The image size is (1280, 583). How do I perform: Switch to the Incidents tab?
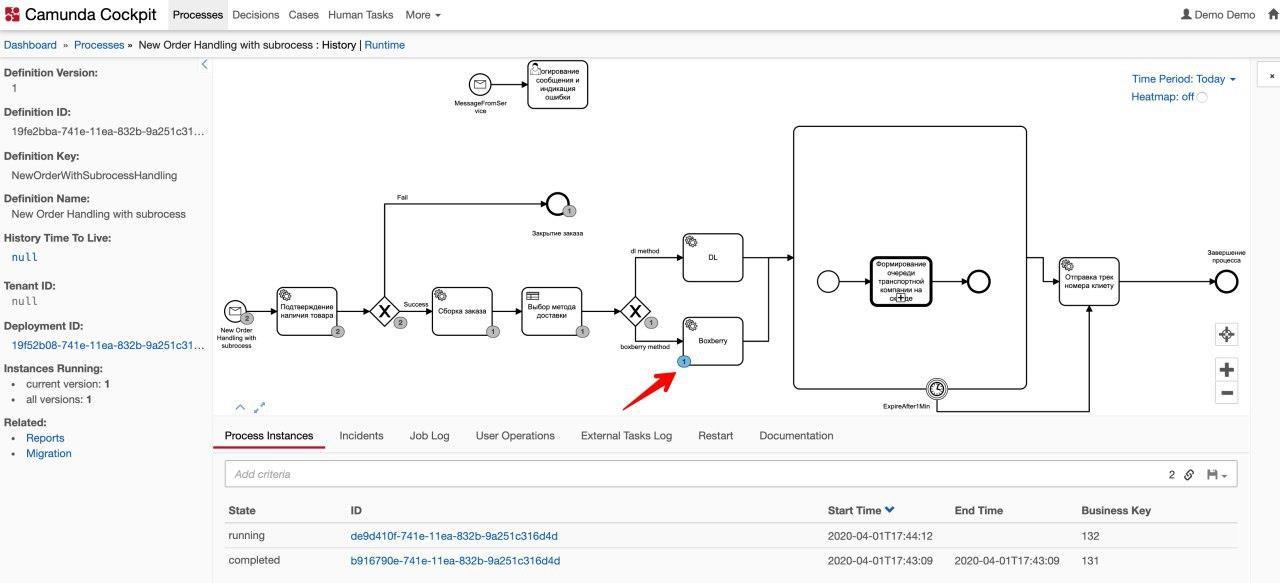(361, 436)
